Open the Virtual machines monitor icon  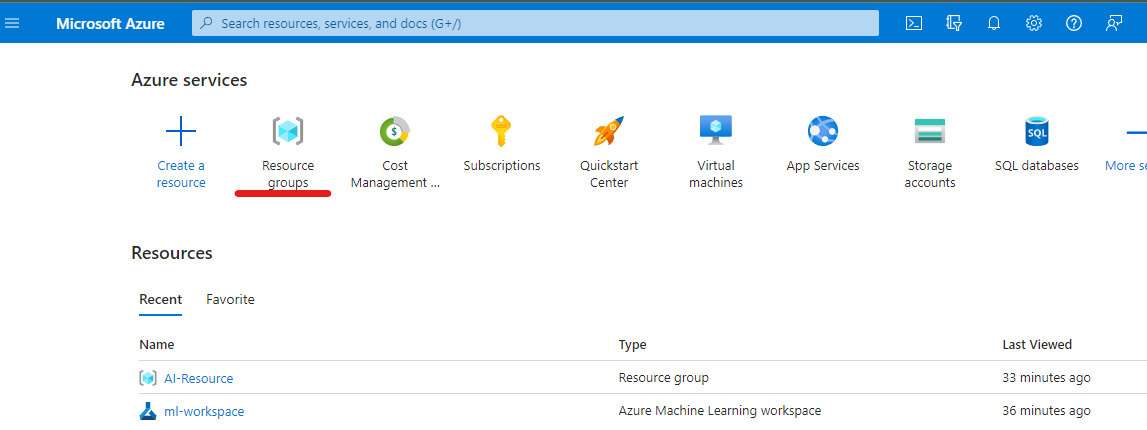[715, 130]
